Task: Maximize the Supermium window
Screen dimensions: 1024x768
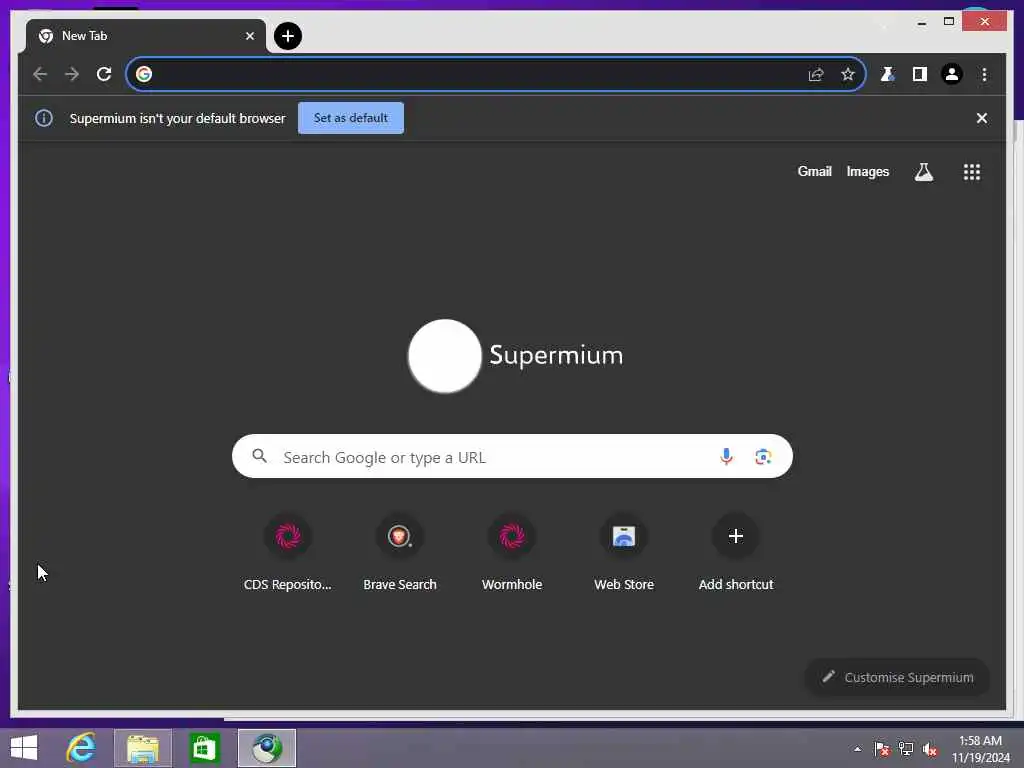Action: click(x=949, y=22)
